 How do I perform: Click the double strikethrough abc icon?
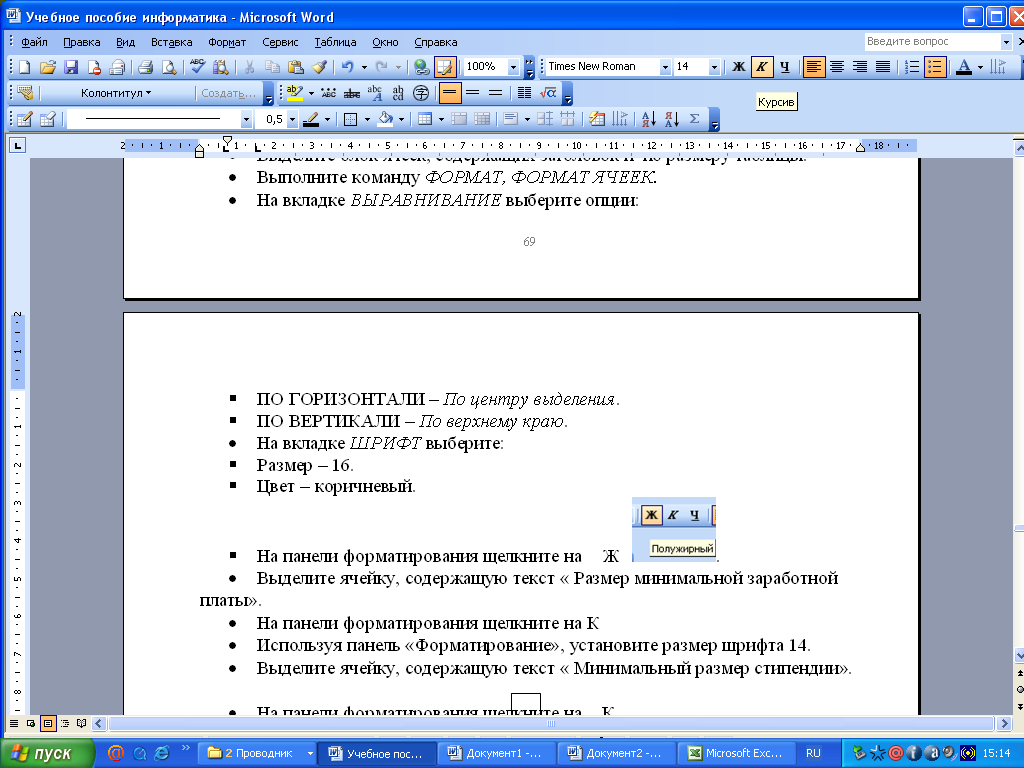352,93
